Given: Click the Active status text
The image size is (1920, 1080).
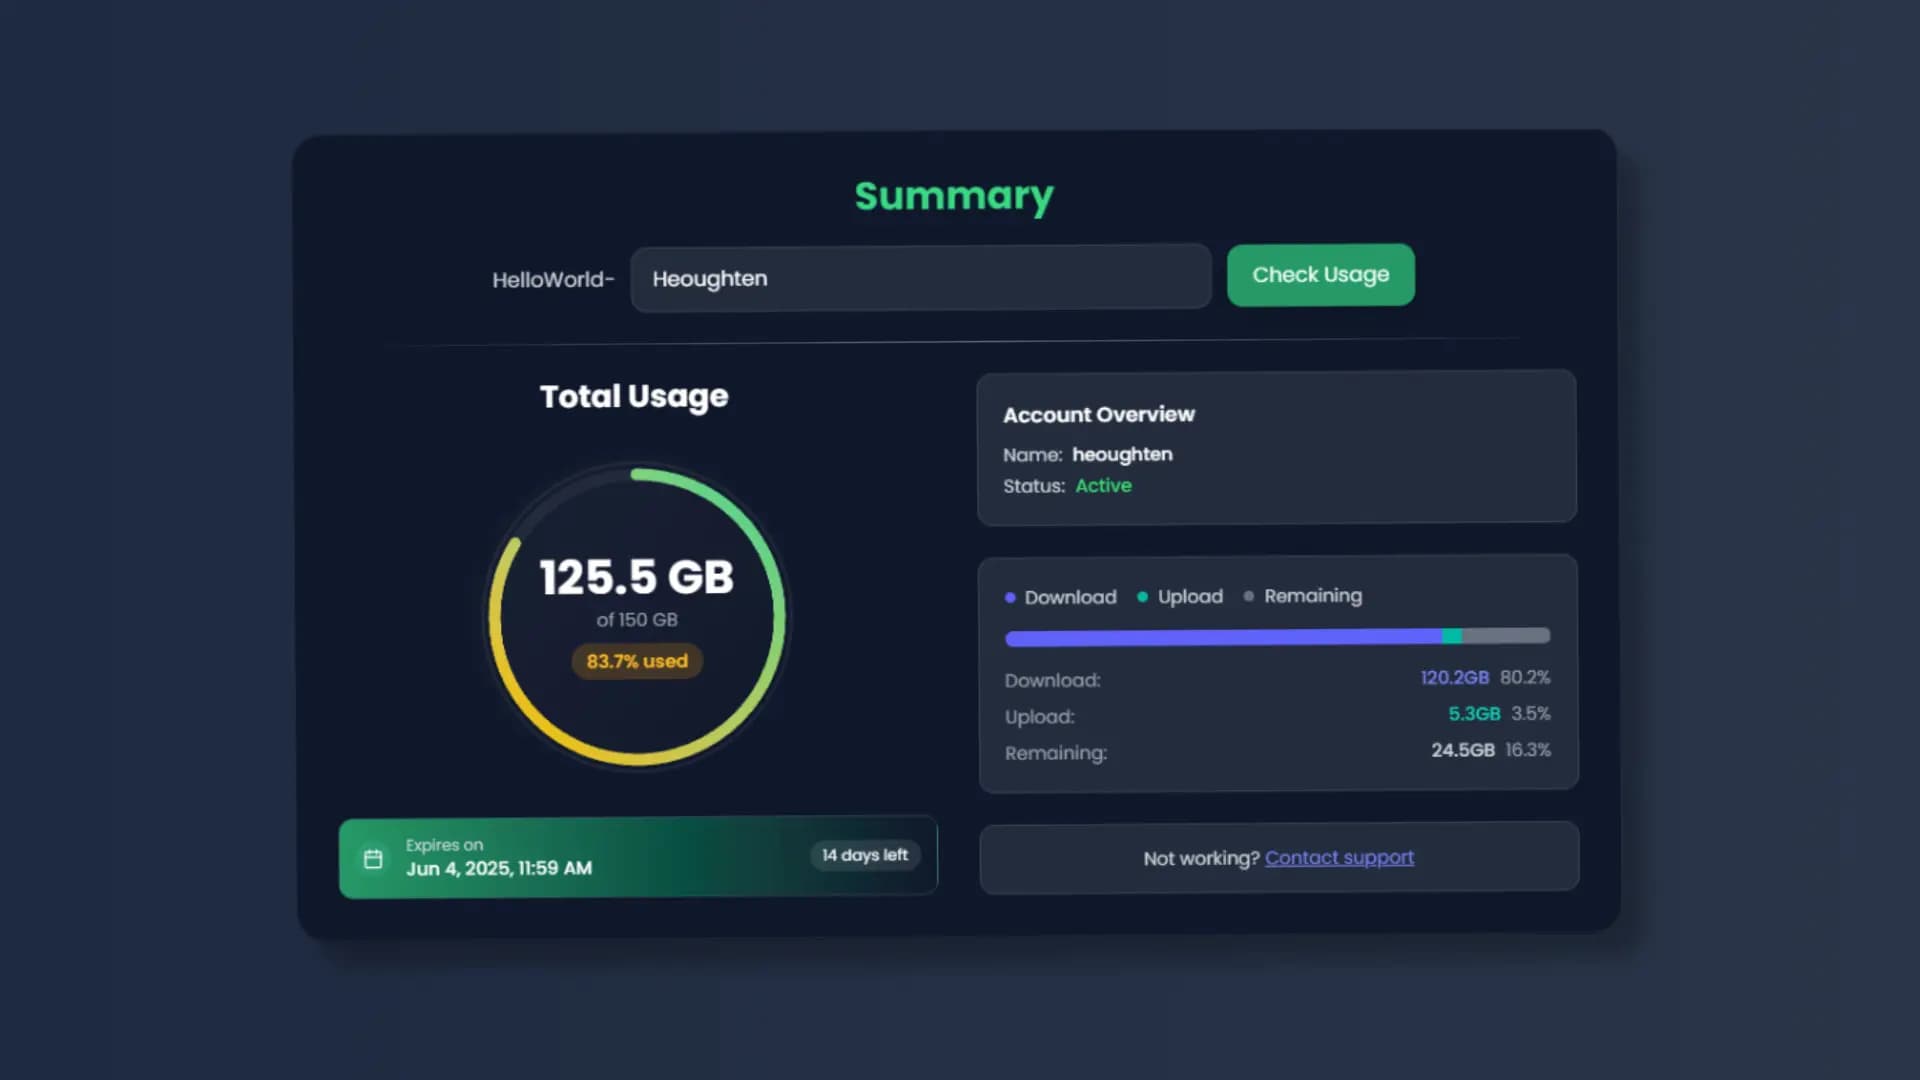Looking at the screenshot, I should (1103, 486).
